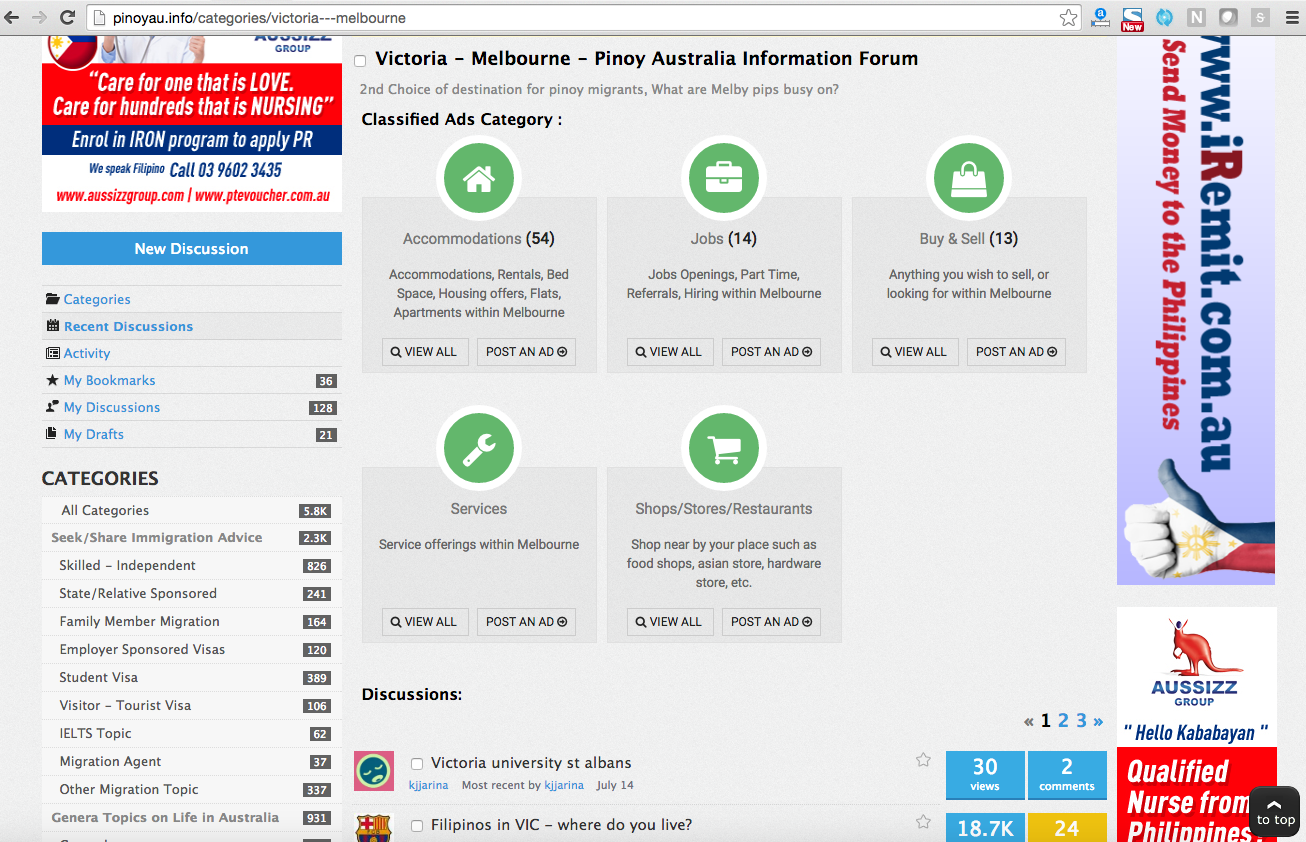Open Recent Discussions in the sidebar
The image size is (1306, 842).
click(128, 326)
